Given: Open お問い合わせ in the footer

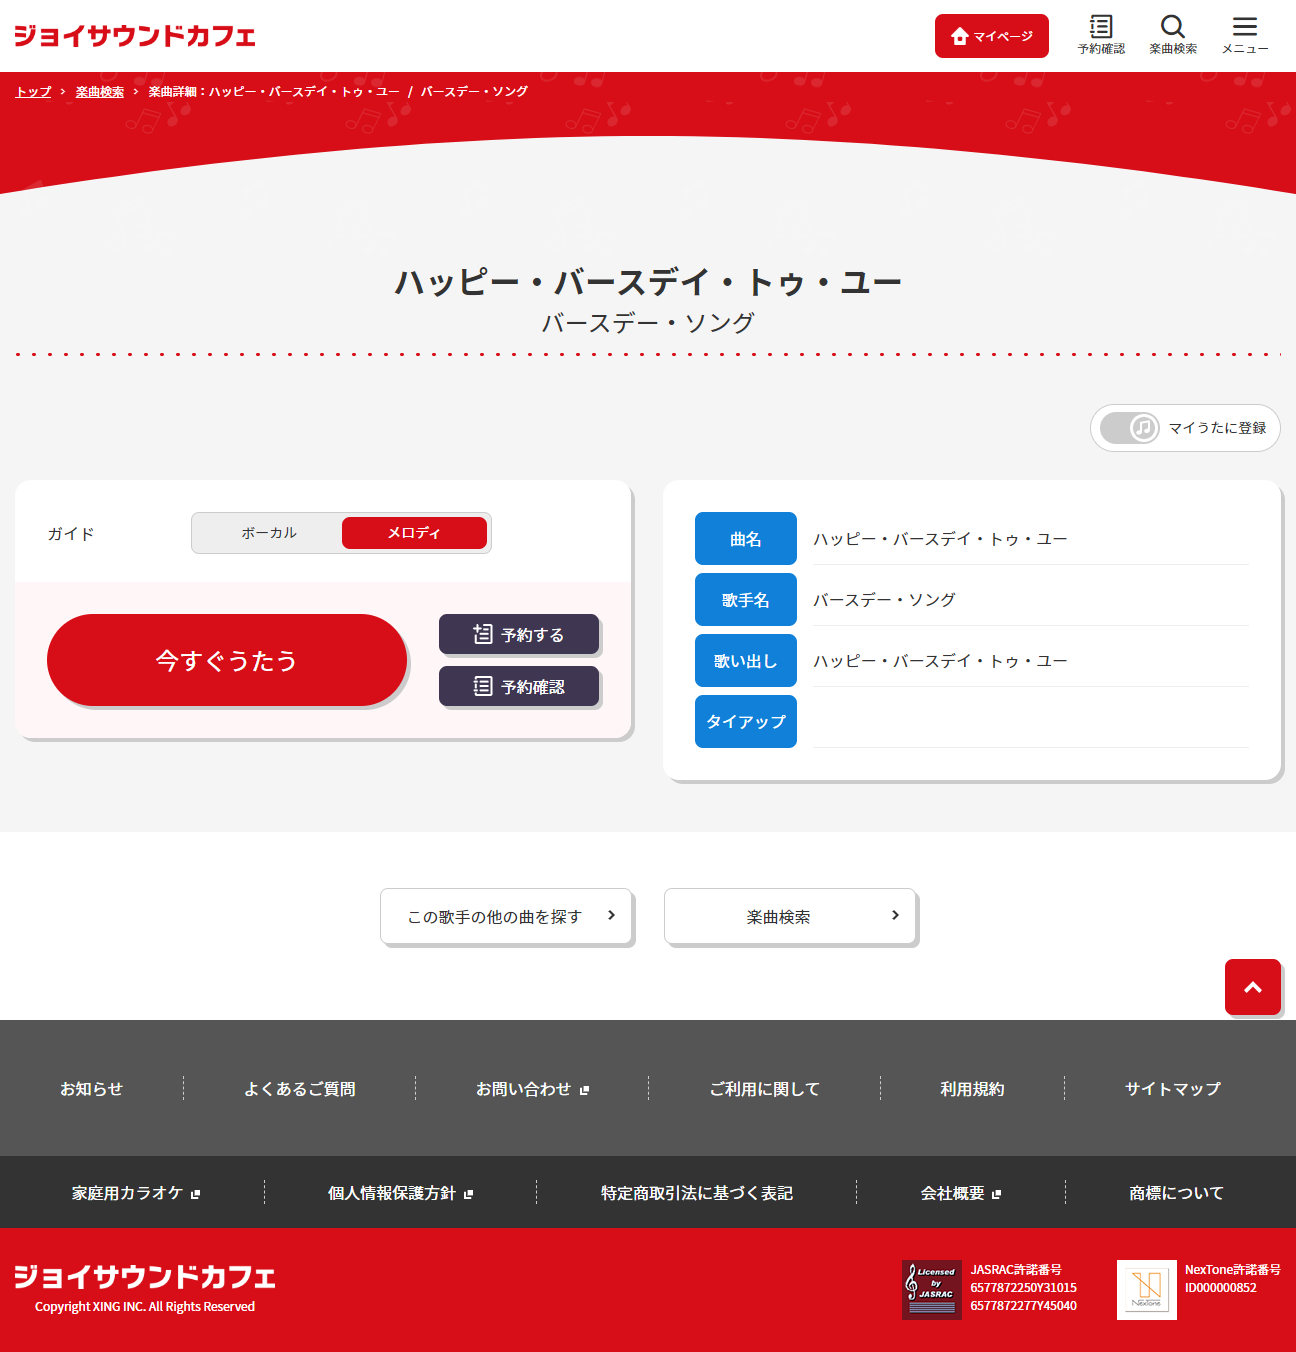Looking at the screenshot, I should (x=532, y=1089).
